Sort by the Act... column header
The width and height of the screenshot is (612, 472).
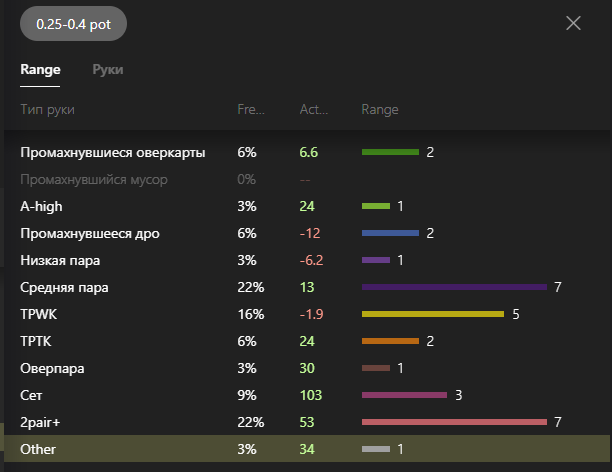(313, 109)
